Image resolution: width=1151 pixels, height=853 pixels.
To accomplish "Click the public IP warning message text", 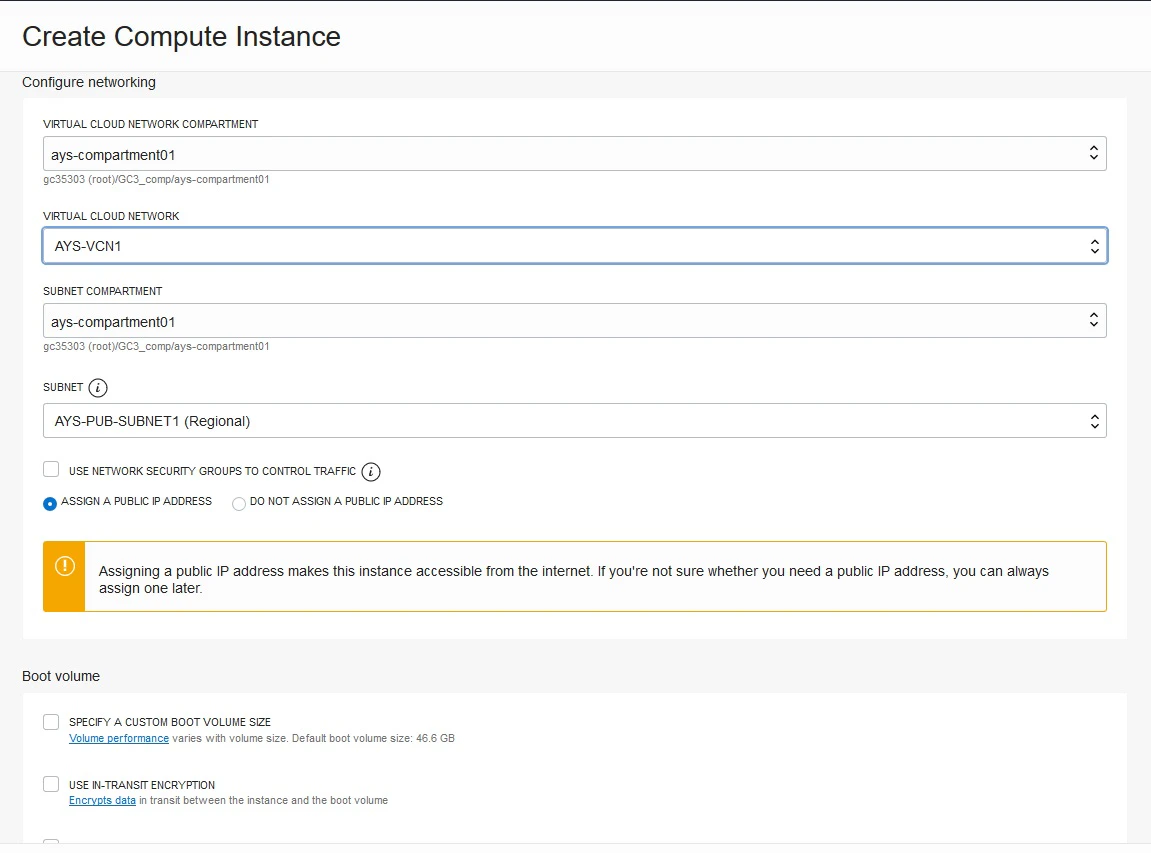I will pos(573,580).
